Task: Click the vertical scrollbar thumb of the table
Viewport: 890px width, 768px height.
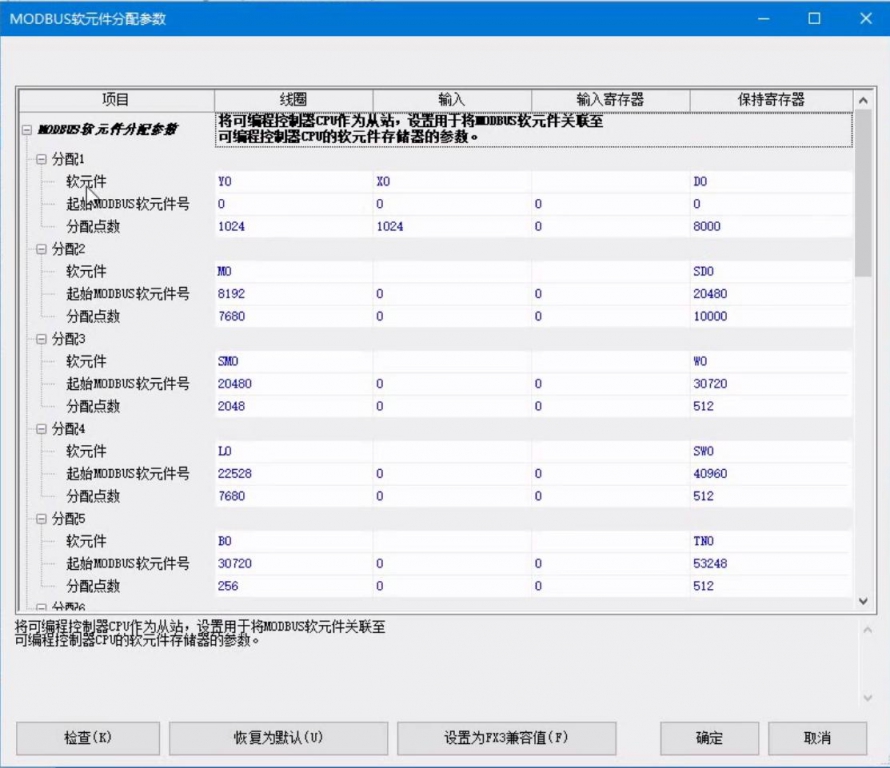Action: (863, 193)
